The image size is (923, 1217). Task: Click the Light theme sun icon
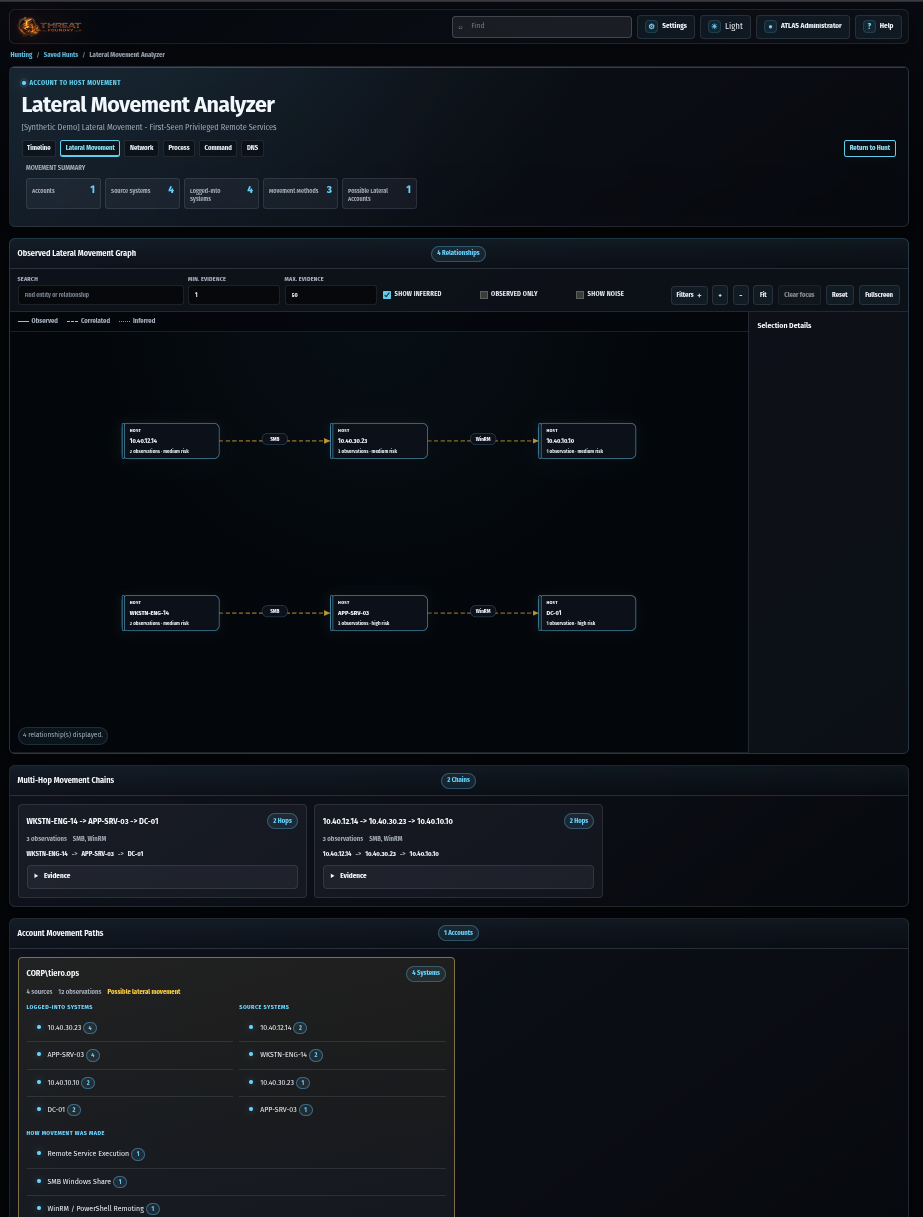(714, 26)
